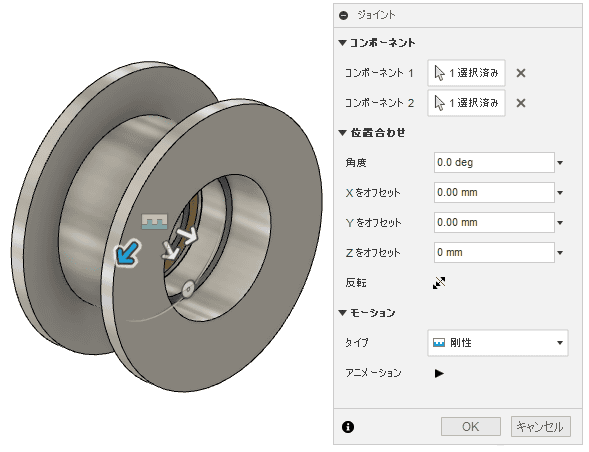
Task: Collapse the ジョイント dialog with minus icon
Action: pos(343,15)
